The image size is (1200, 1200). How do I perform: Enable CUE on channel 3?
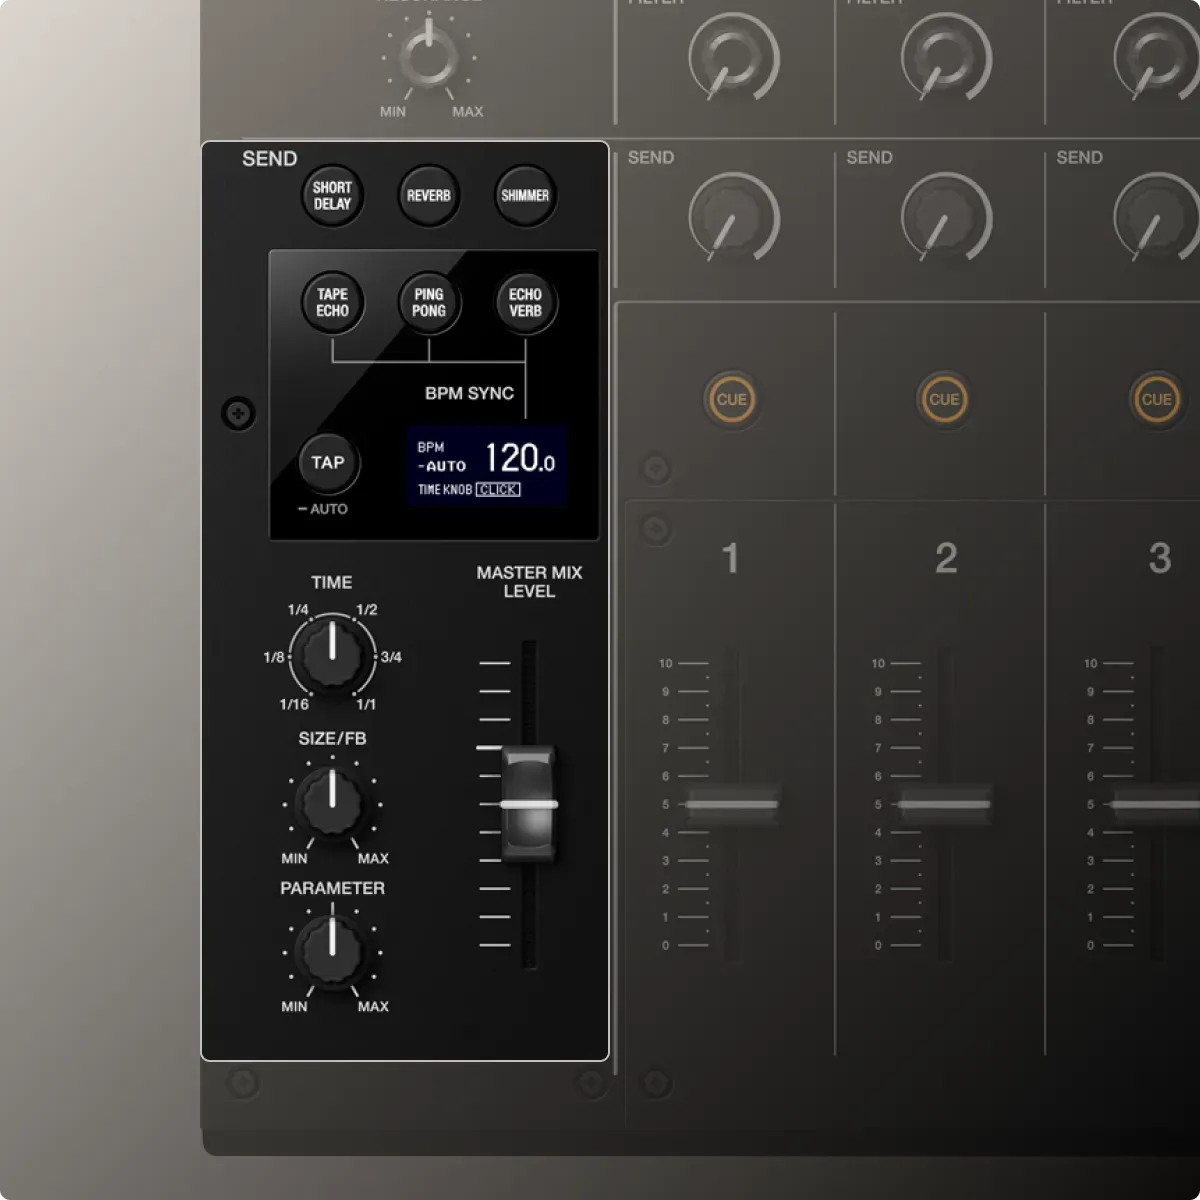pyautogui.click(x=1156, y=399)
